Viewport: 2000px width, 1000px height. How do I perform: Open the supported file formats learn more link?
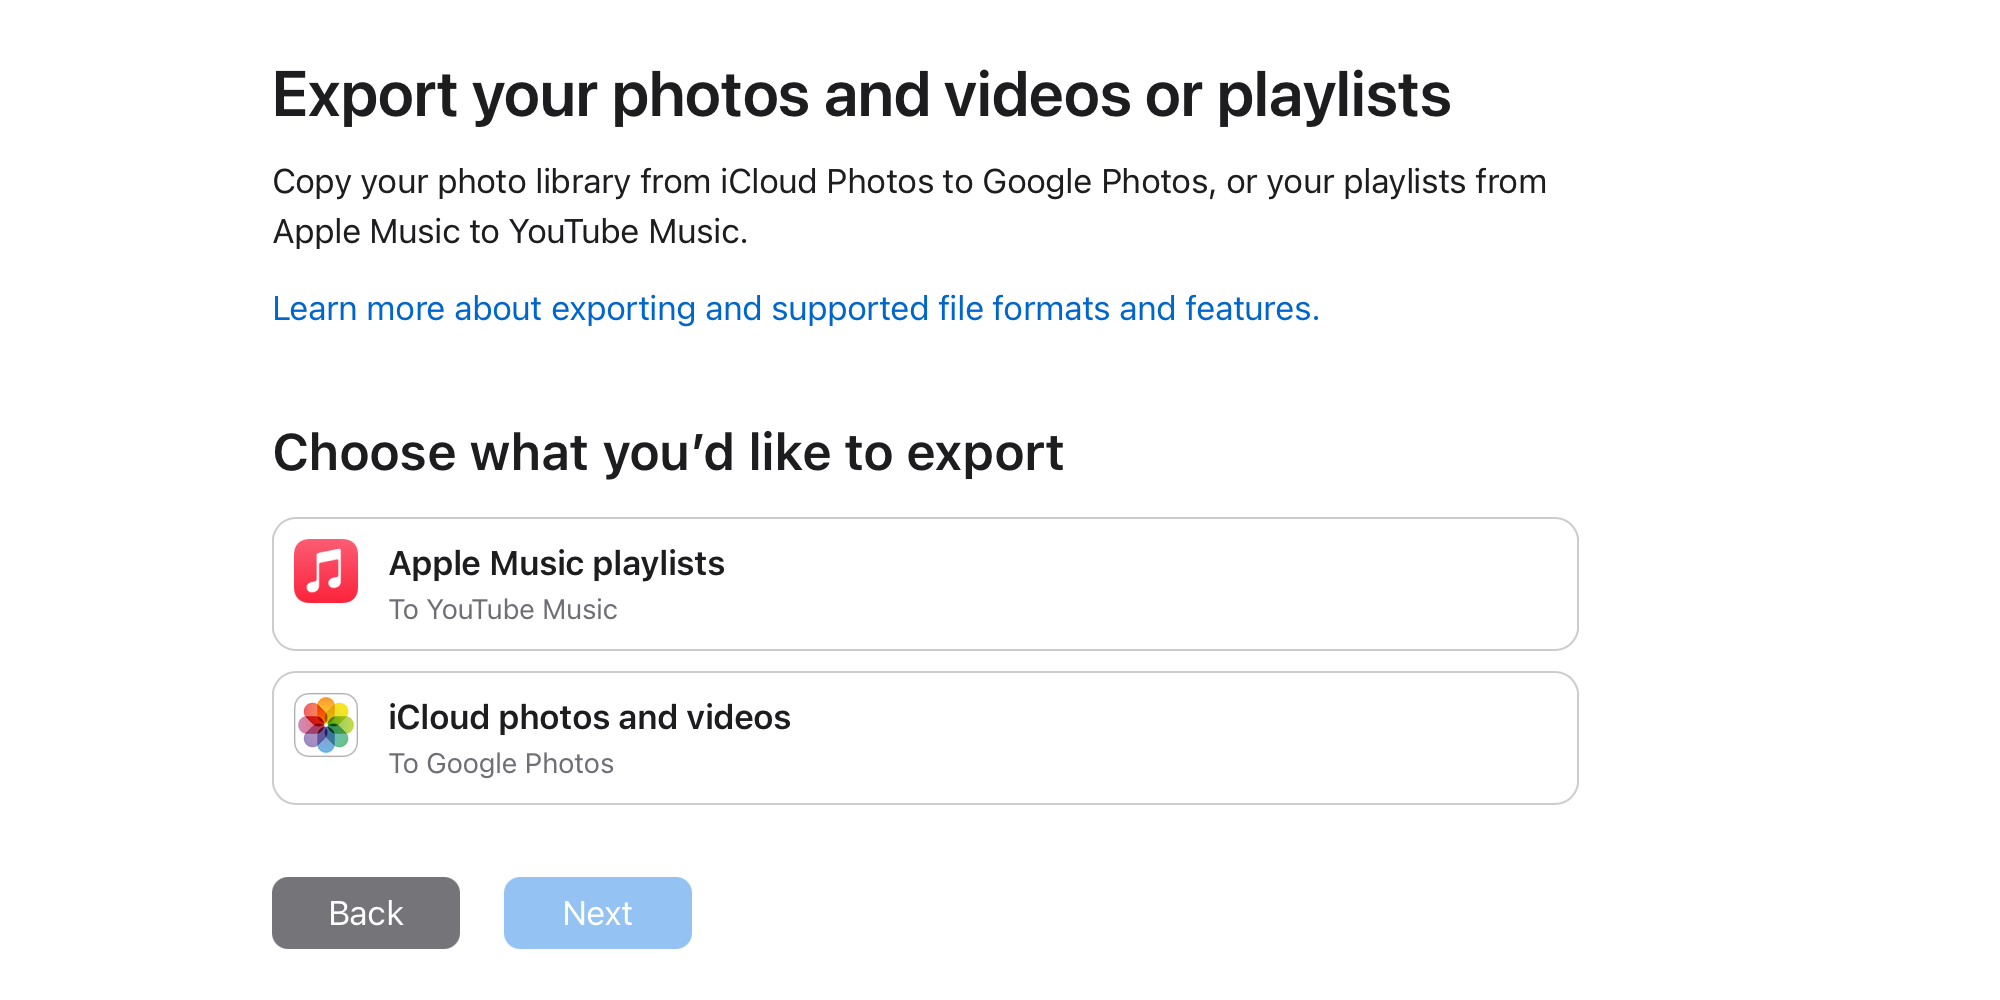click(796, 308)
